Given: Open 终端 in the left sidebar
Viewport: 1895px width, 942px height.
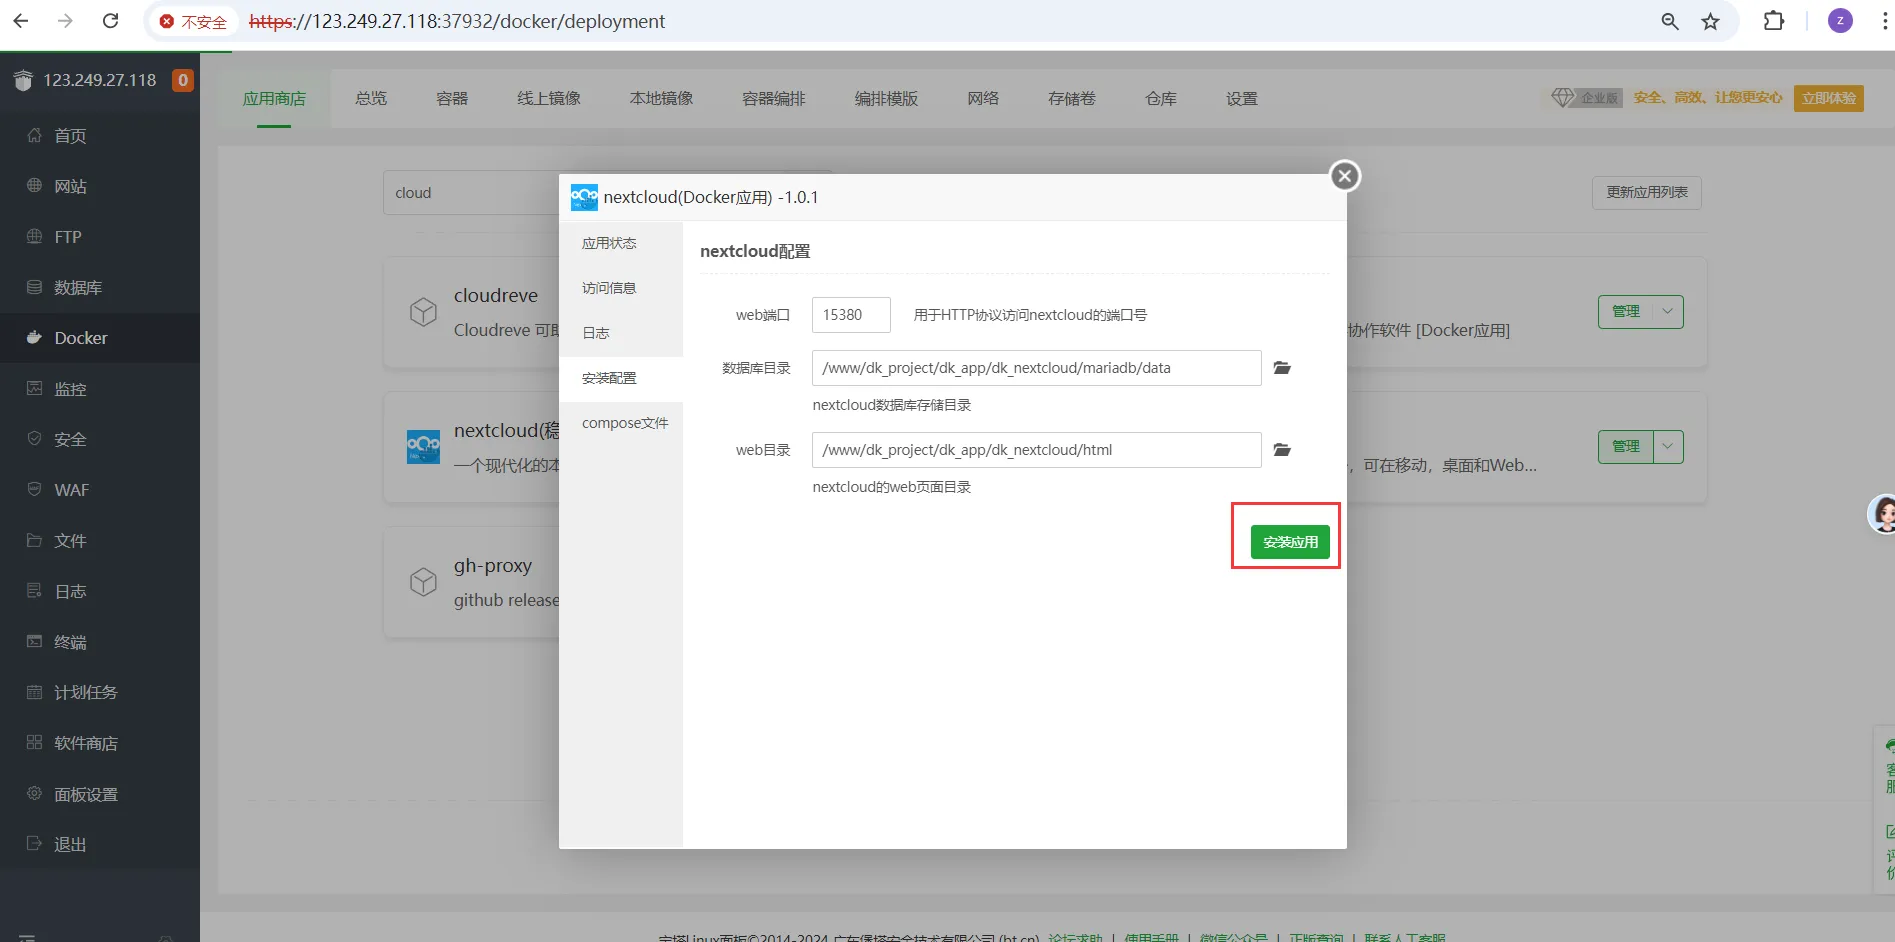Looking at the screenshot, I should 100,642.
